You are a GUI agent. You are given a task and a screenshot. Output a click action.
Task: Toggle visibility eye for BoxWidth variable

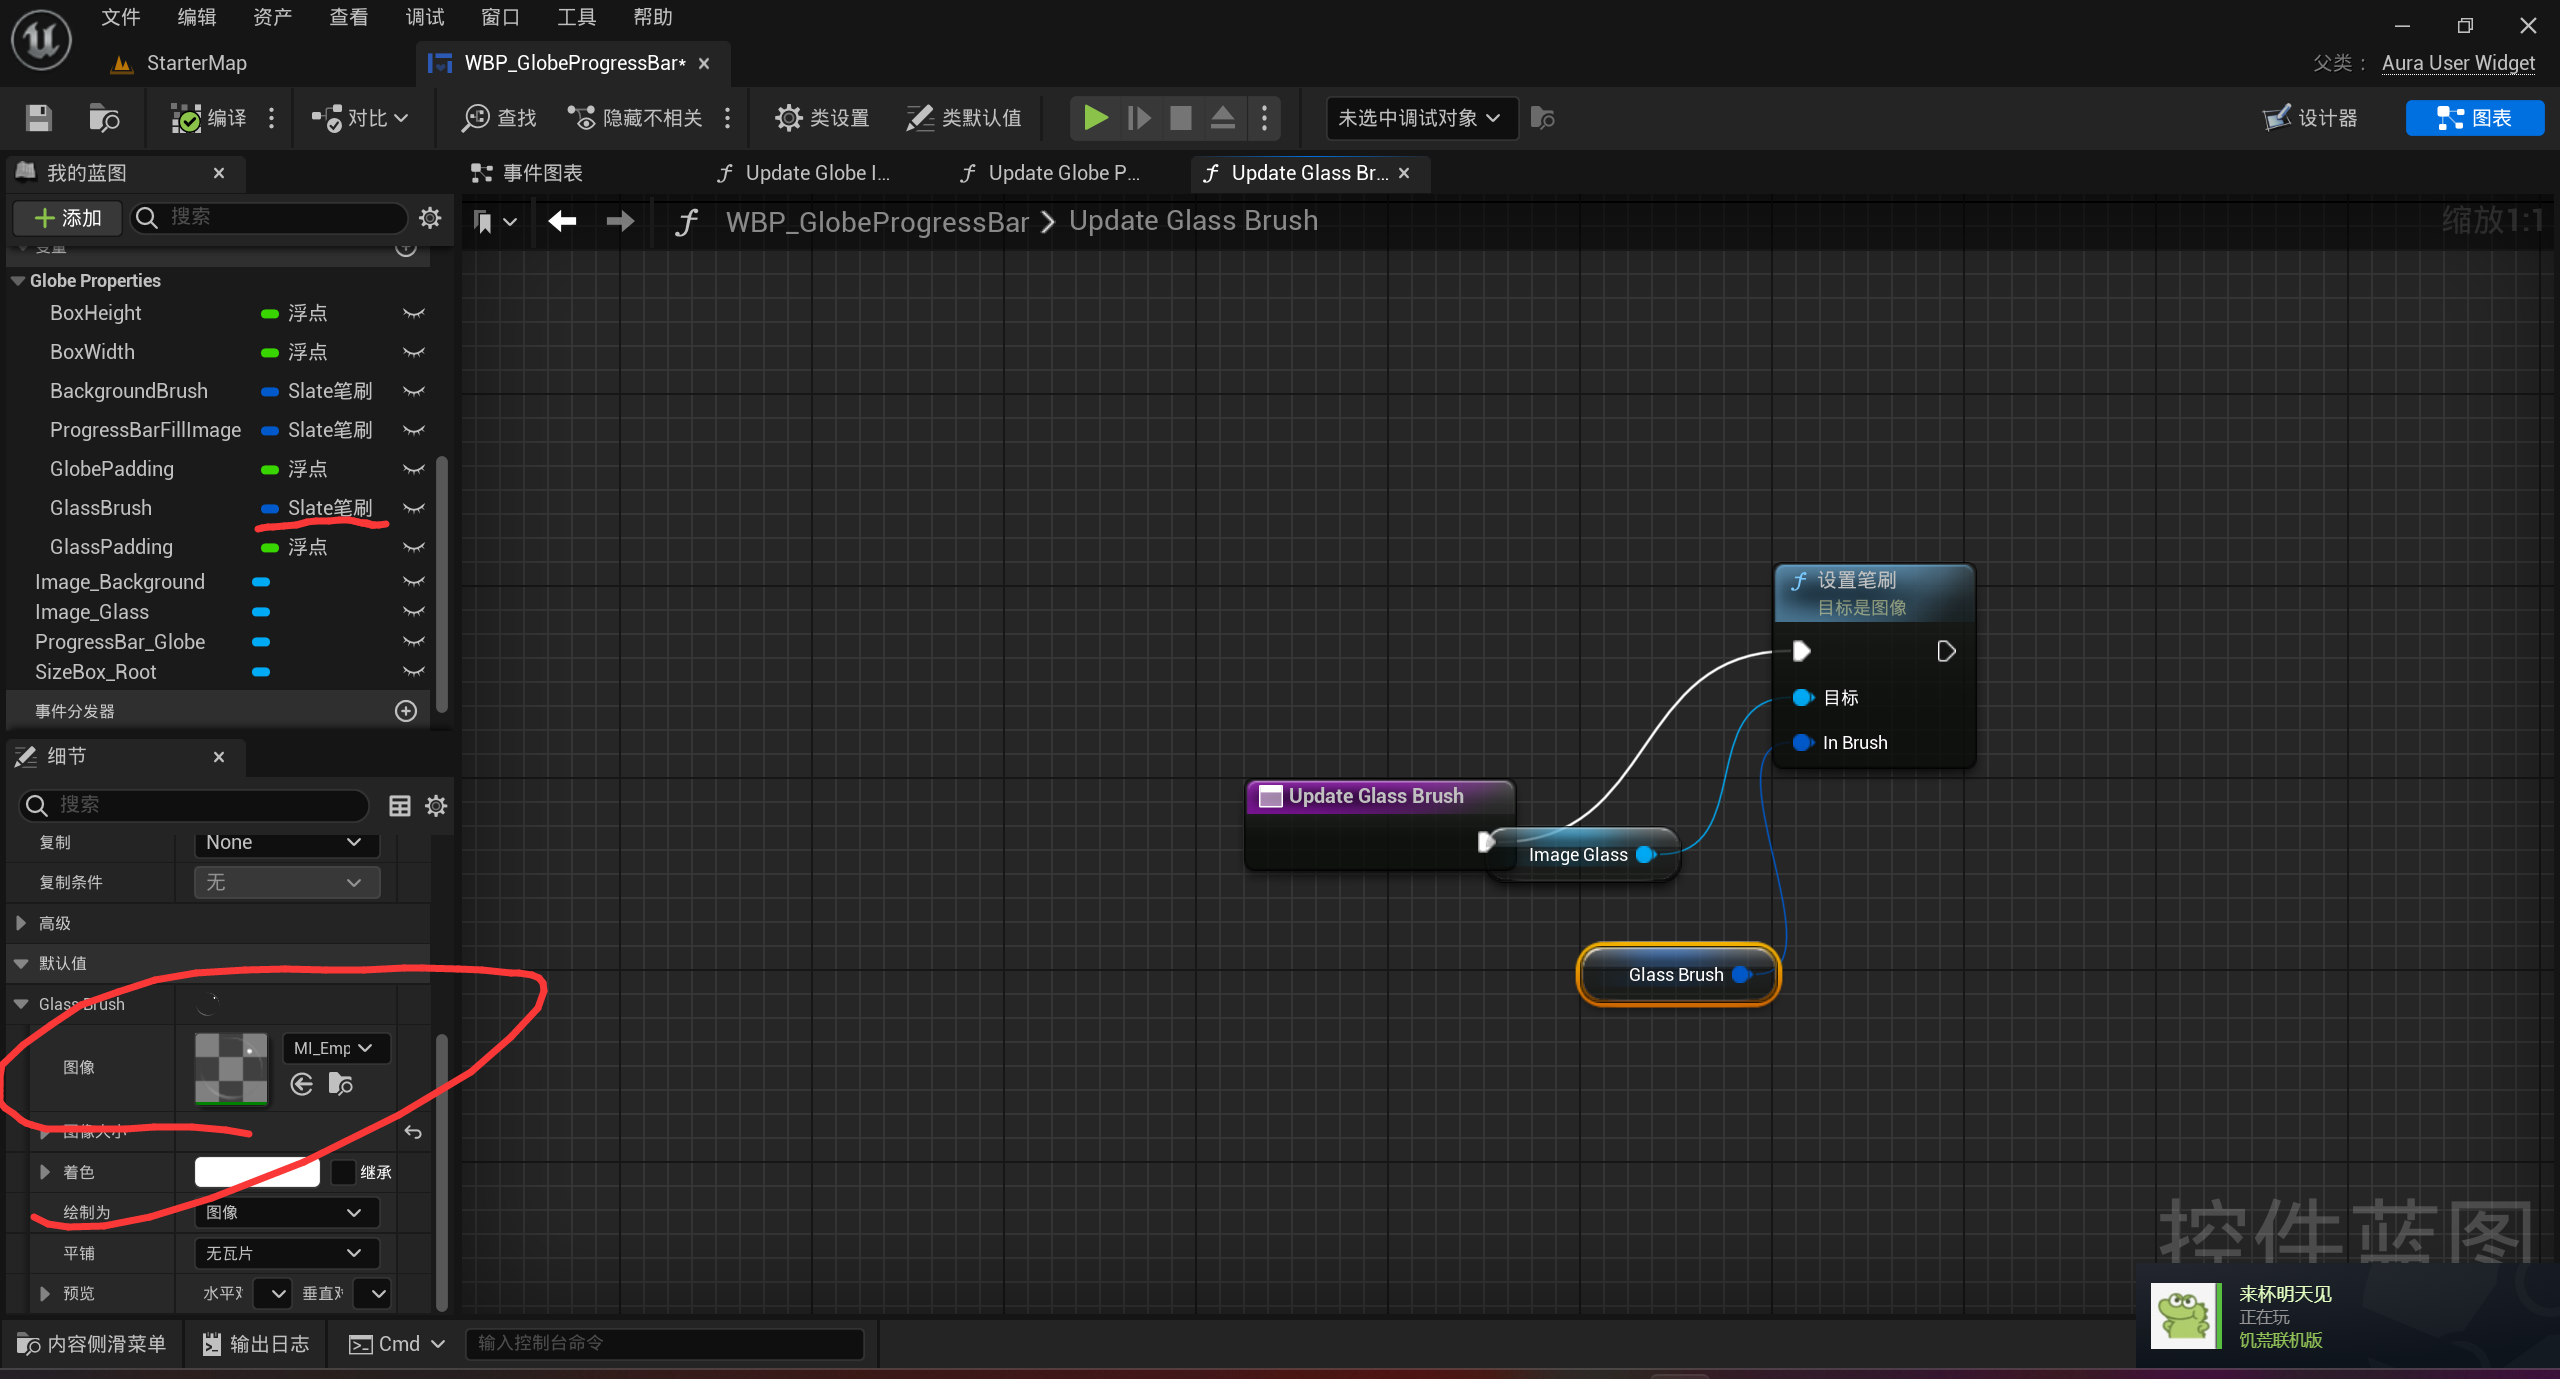(413, 352)
